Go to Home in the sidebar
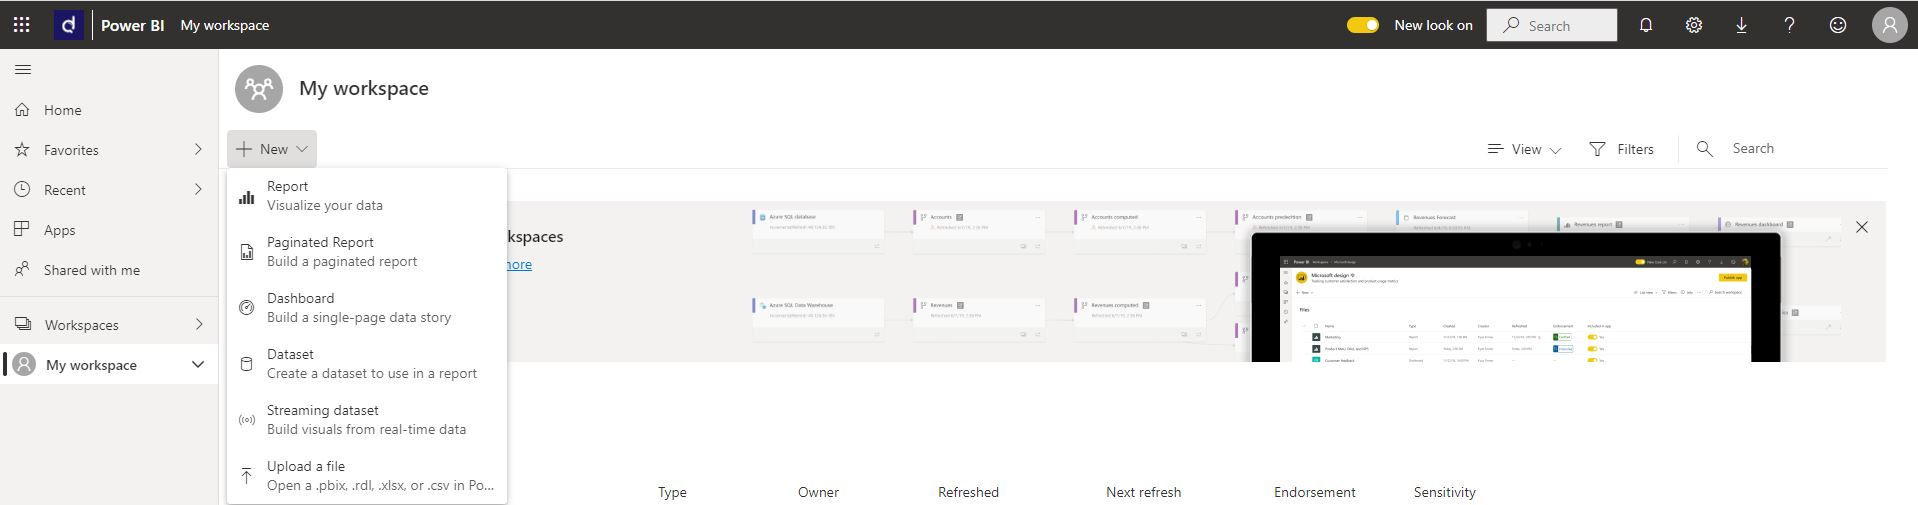Screen dimensions: 1918x505 tap(109, 110)
